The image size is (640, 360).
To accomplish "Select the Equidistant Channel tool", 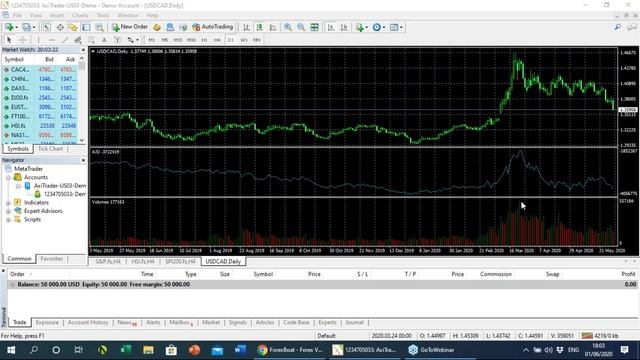I will 78,40.
